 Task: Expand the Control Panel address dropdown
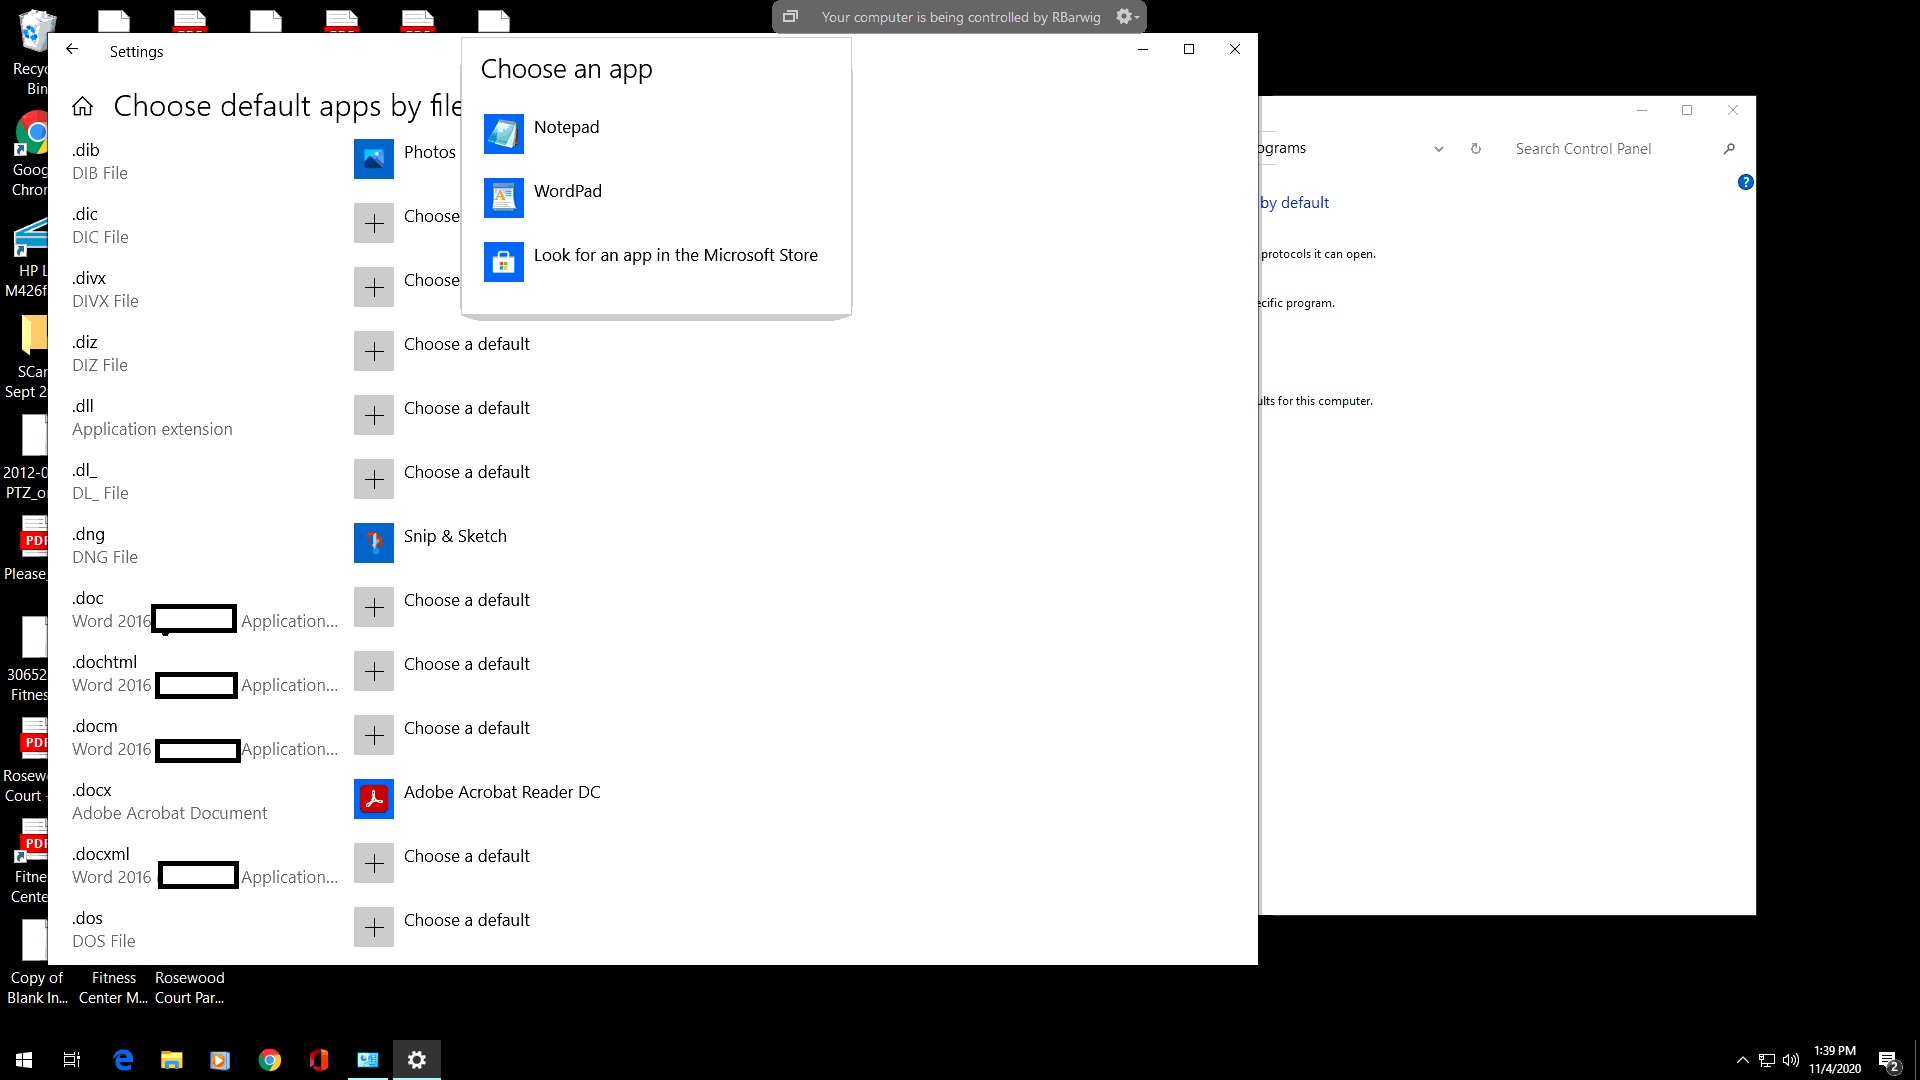1438,149
